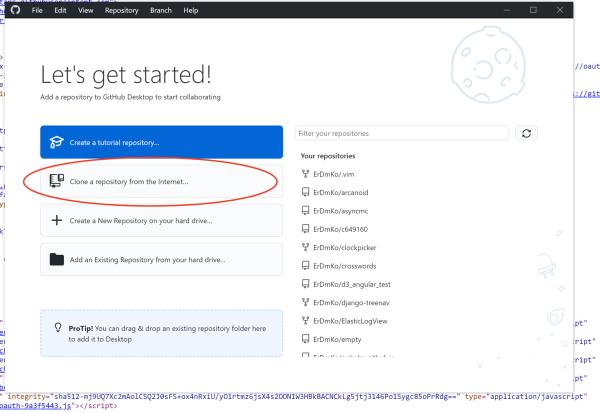The width and height of the screenshot is (600, 412).
Task: Click the fork icon beside ErDmKo/.vim
Action: [305, 174]
